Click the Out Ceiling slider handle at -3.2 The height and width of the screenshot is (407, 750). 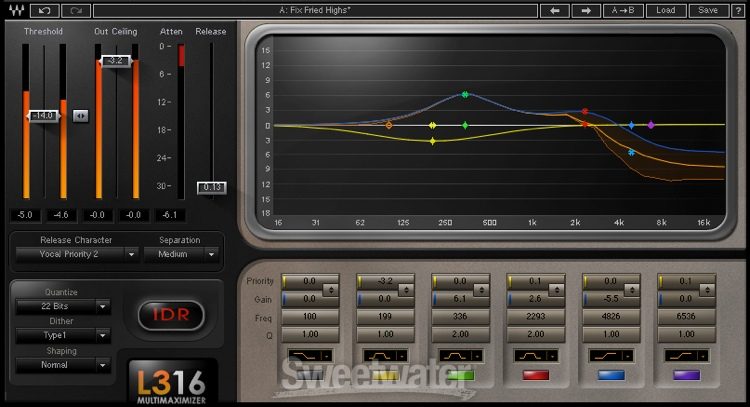click(x=116, y=61)
